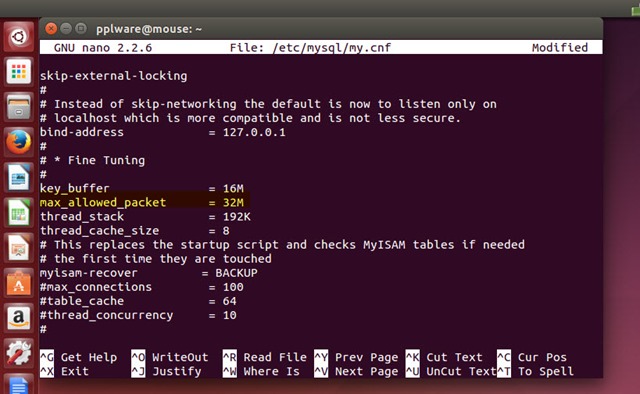Screen dimensions: 640x394
Task: Click the ^U UnCut Text shortcut
Action: click(x=451, y=372)
